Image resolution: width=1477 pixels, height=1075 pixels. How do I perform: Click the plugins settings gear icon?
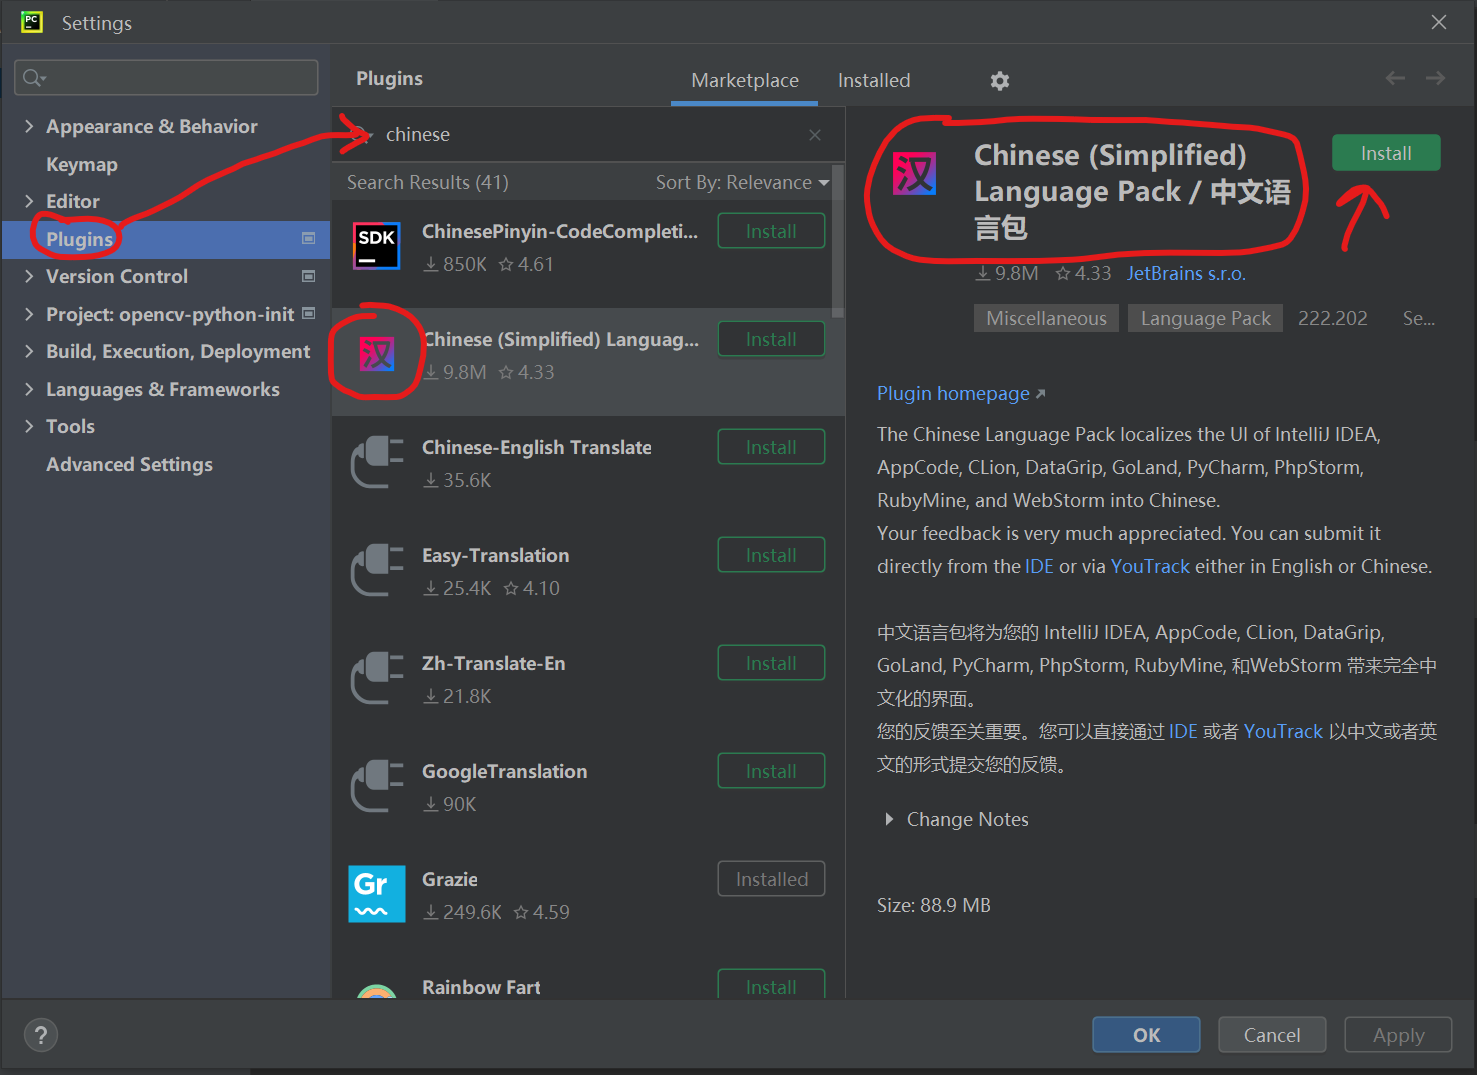tap(999, 81)
